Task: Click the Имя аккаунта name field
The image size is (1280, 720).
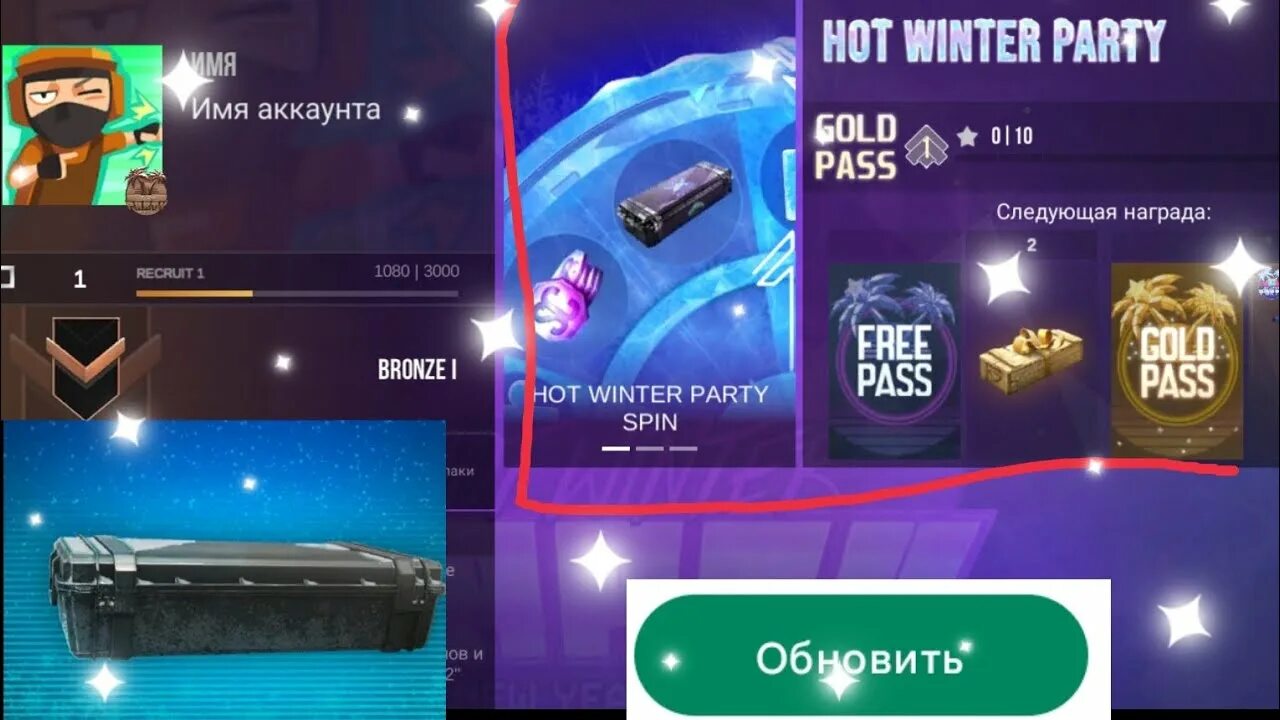Action: [x=285, y=109]
